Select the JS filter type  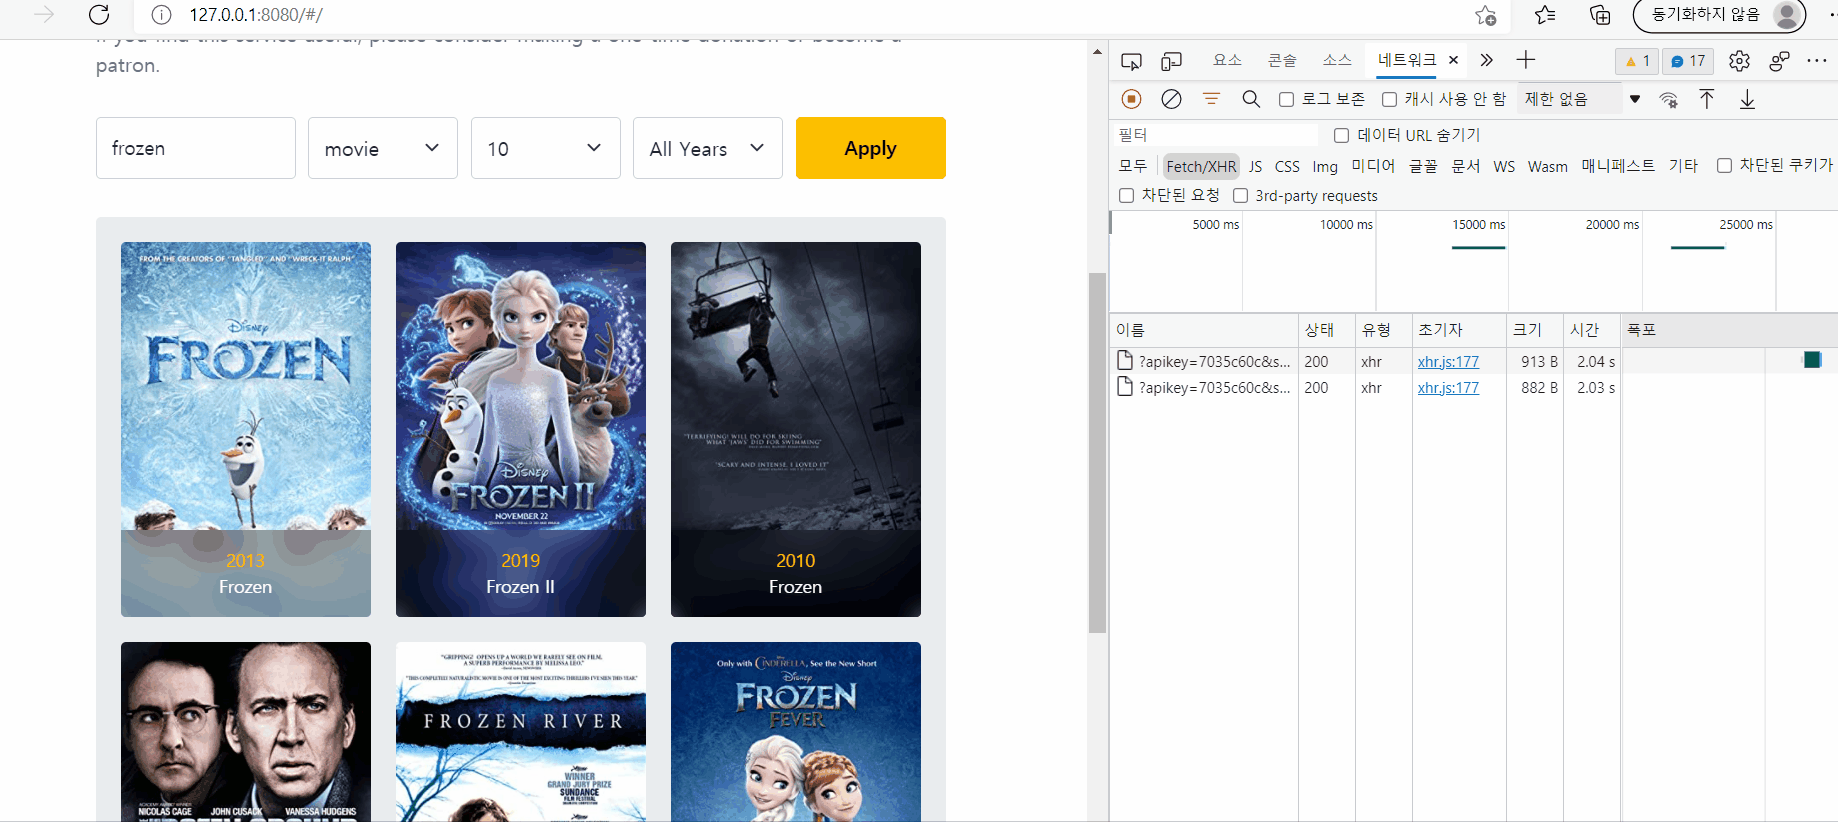(1255, 166)
